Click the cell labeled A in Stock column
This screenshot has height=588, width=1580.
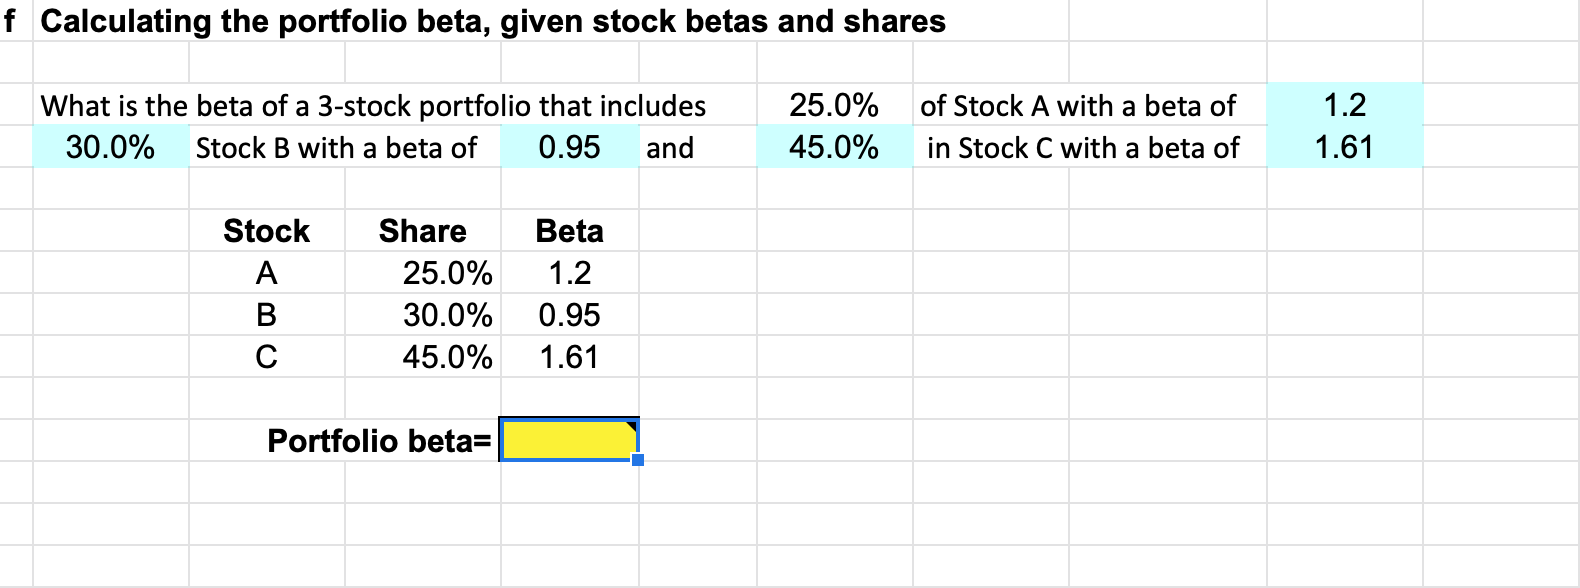(265, 273)
